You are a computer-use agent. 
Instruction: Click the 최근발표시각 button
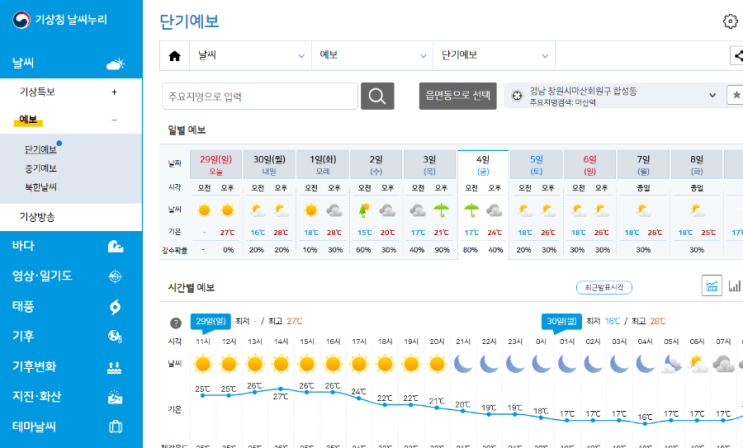point(604,287)
